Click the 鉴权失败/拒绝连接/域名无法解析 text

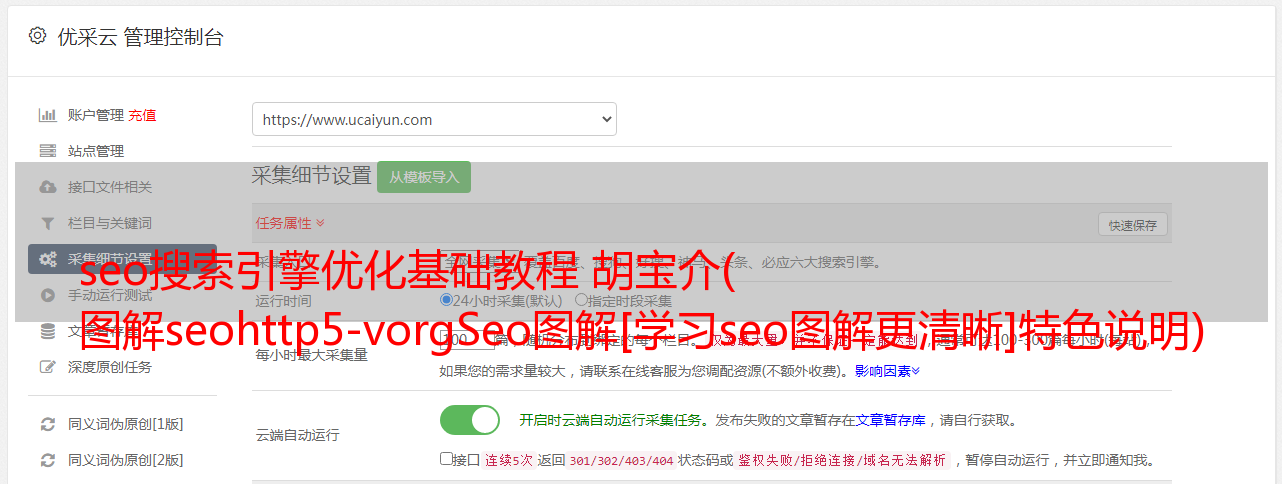(x=843, y=460)
